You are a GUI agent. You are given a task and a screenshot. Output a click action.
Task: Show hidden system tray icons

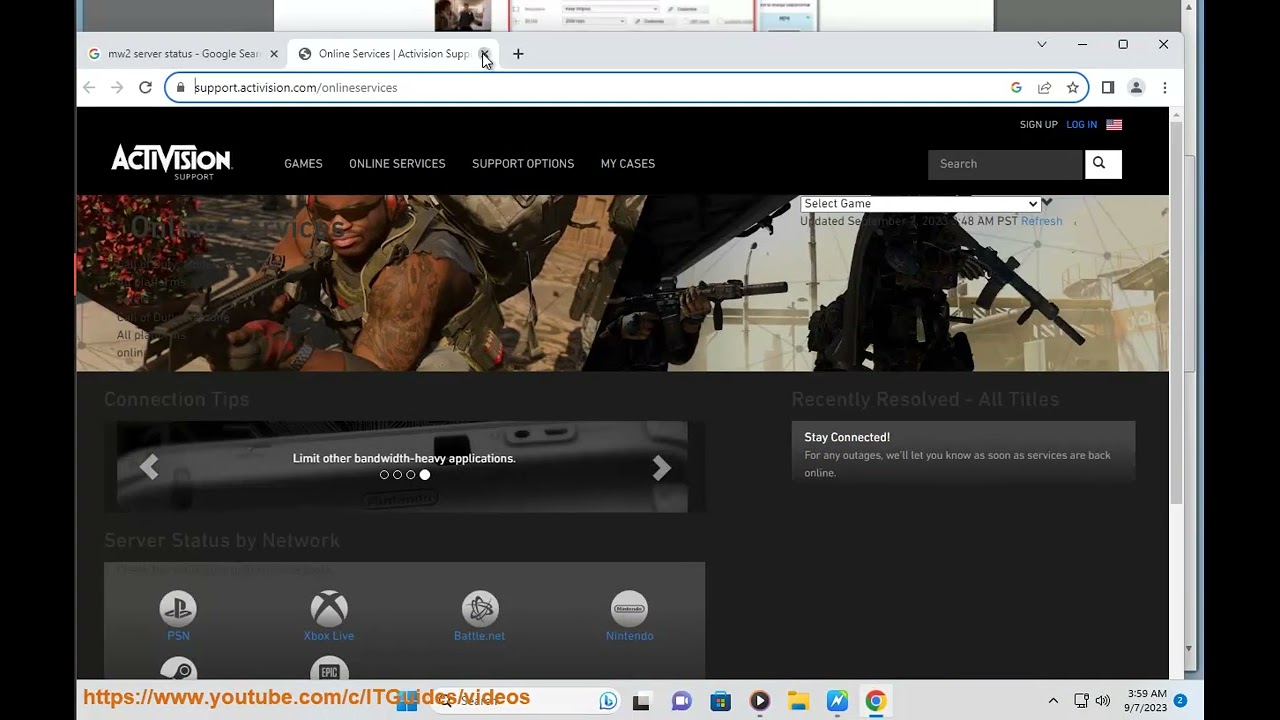point(1053,701)
